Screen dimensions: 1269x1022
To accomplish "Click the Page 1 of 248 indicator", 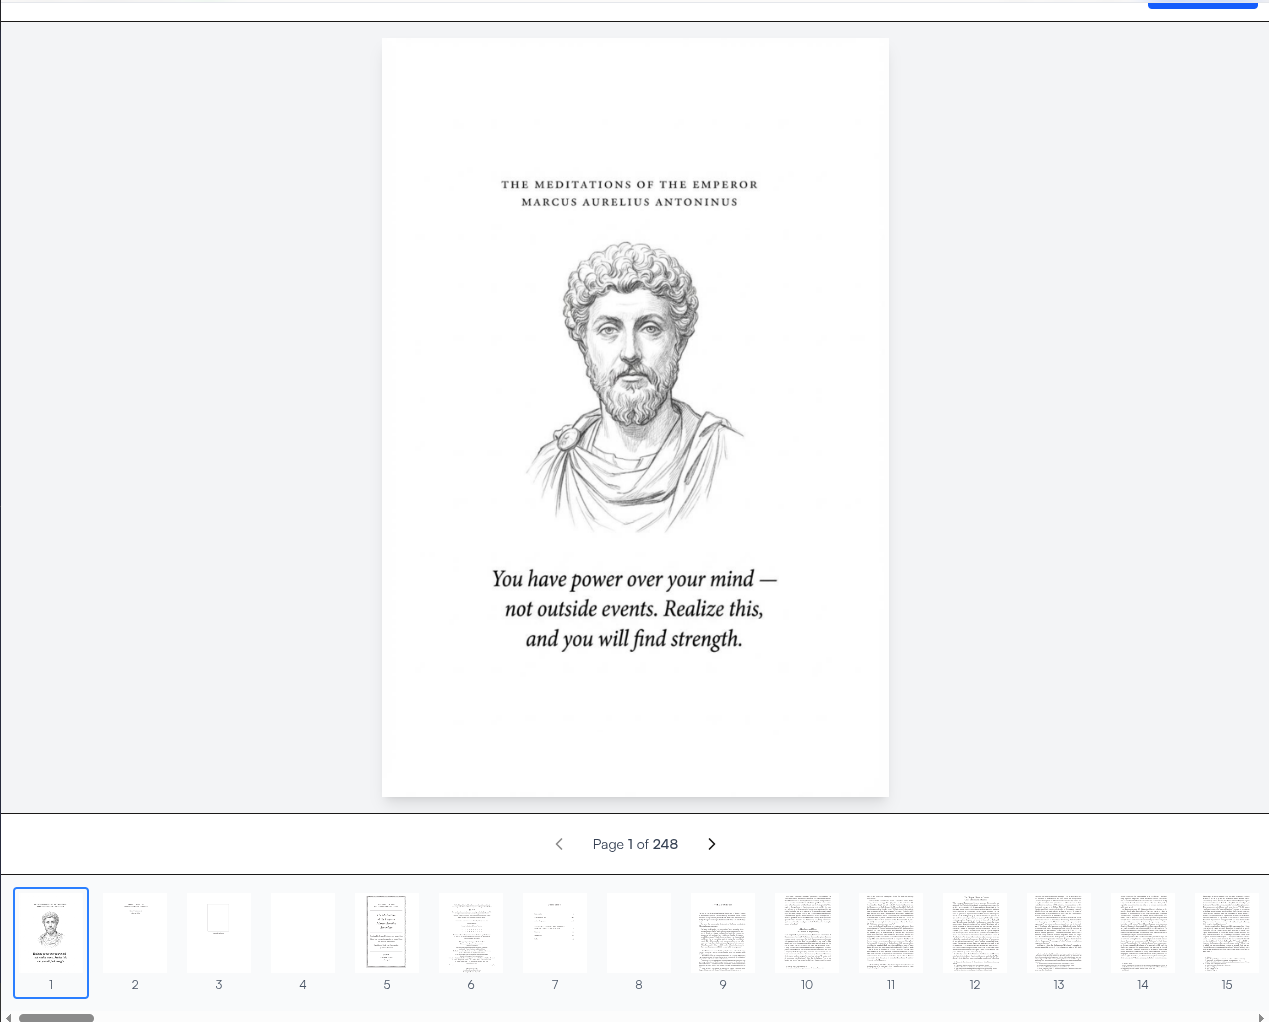I will point(635,844).
